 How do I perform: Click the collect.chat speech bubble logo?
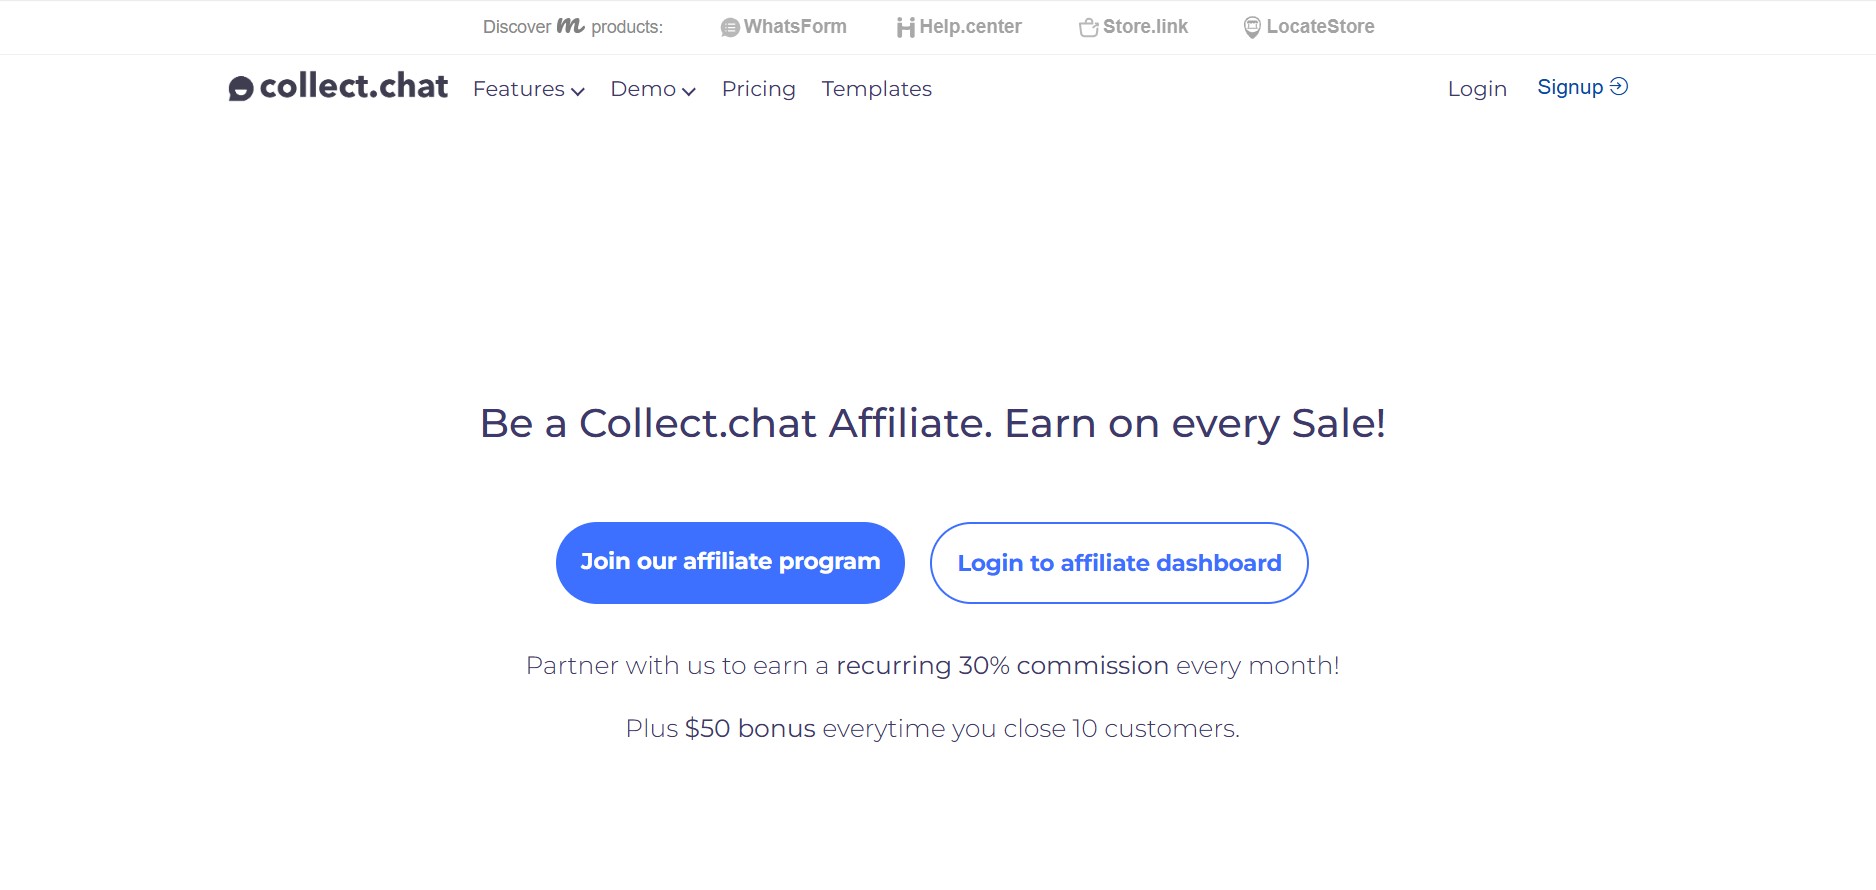point(239,88)
